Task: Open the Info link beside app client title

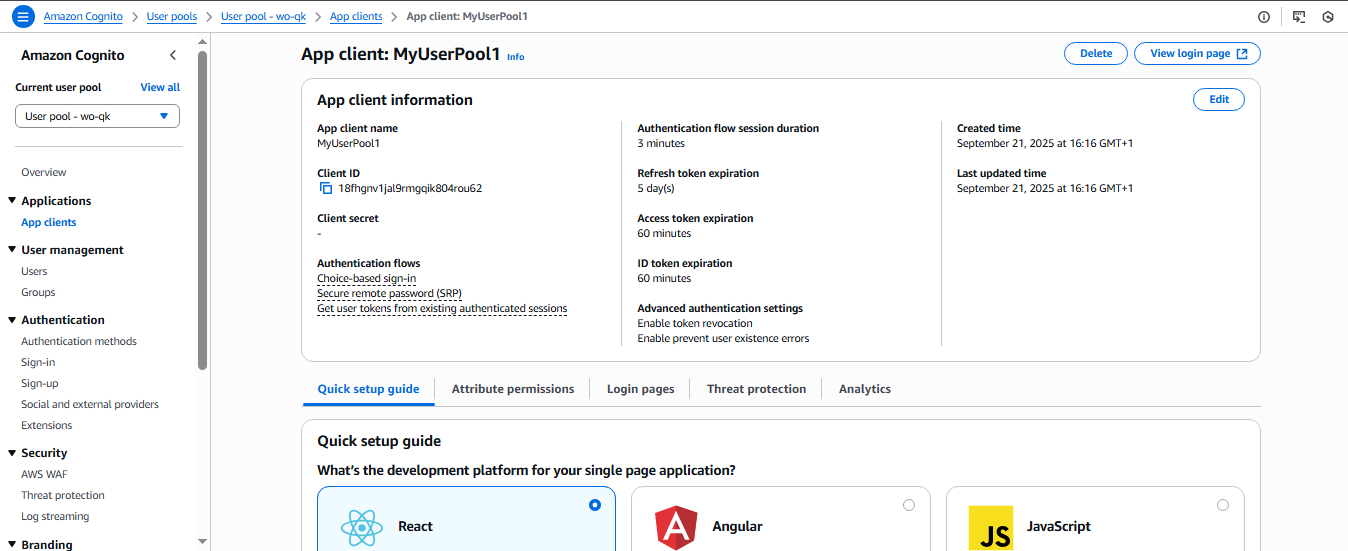Action: 515,57
